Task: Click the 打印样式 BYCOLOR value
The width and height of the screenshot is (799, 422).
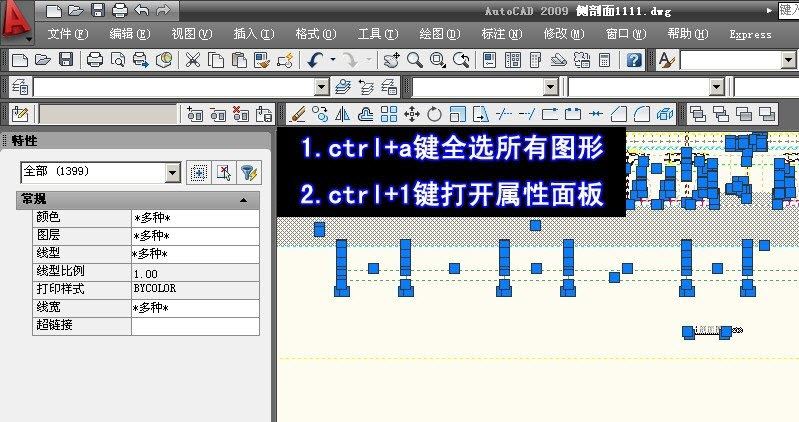Action: (195, 289)
